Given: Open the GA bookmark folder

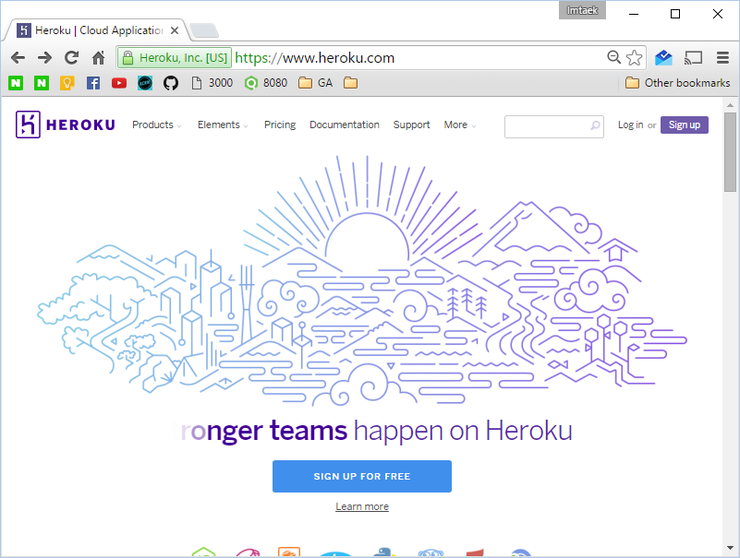Looking at the screenshot, I should click(x=316, y=83).
